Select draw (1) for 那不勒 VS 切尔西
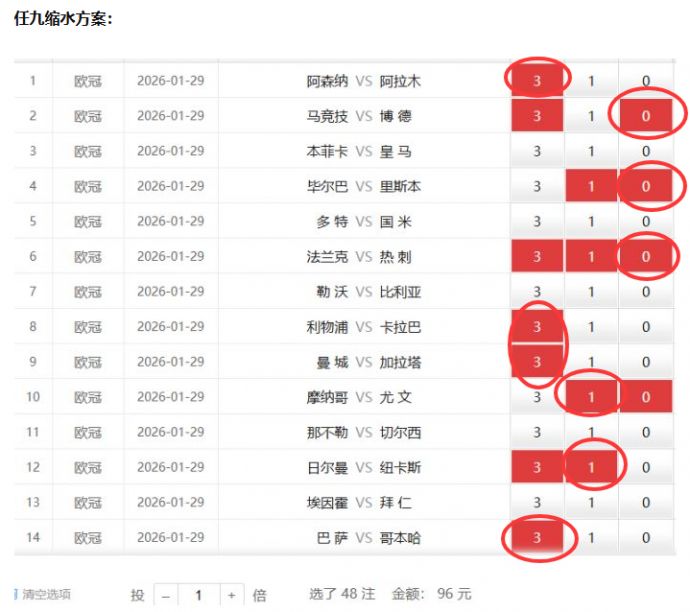Viewport: 690px width, 612px height. pos(591,432)
